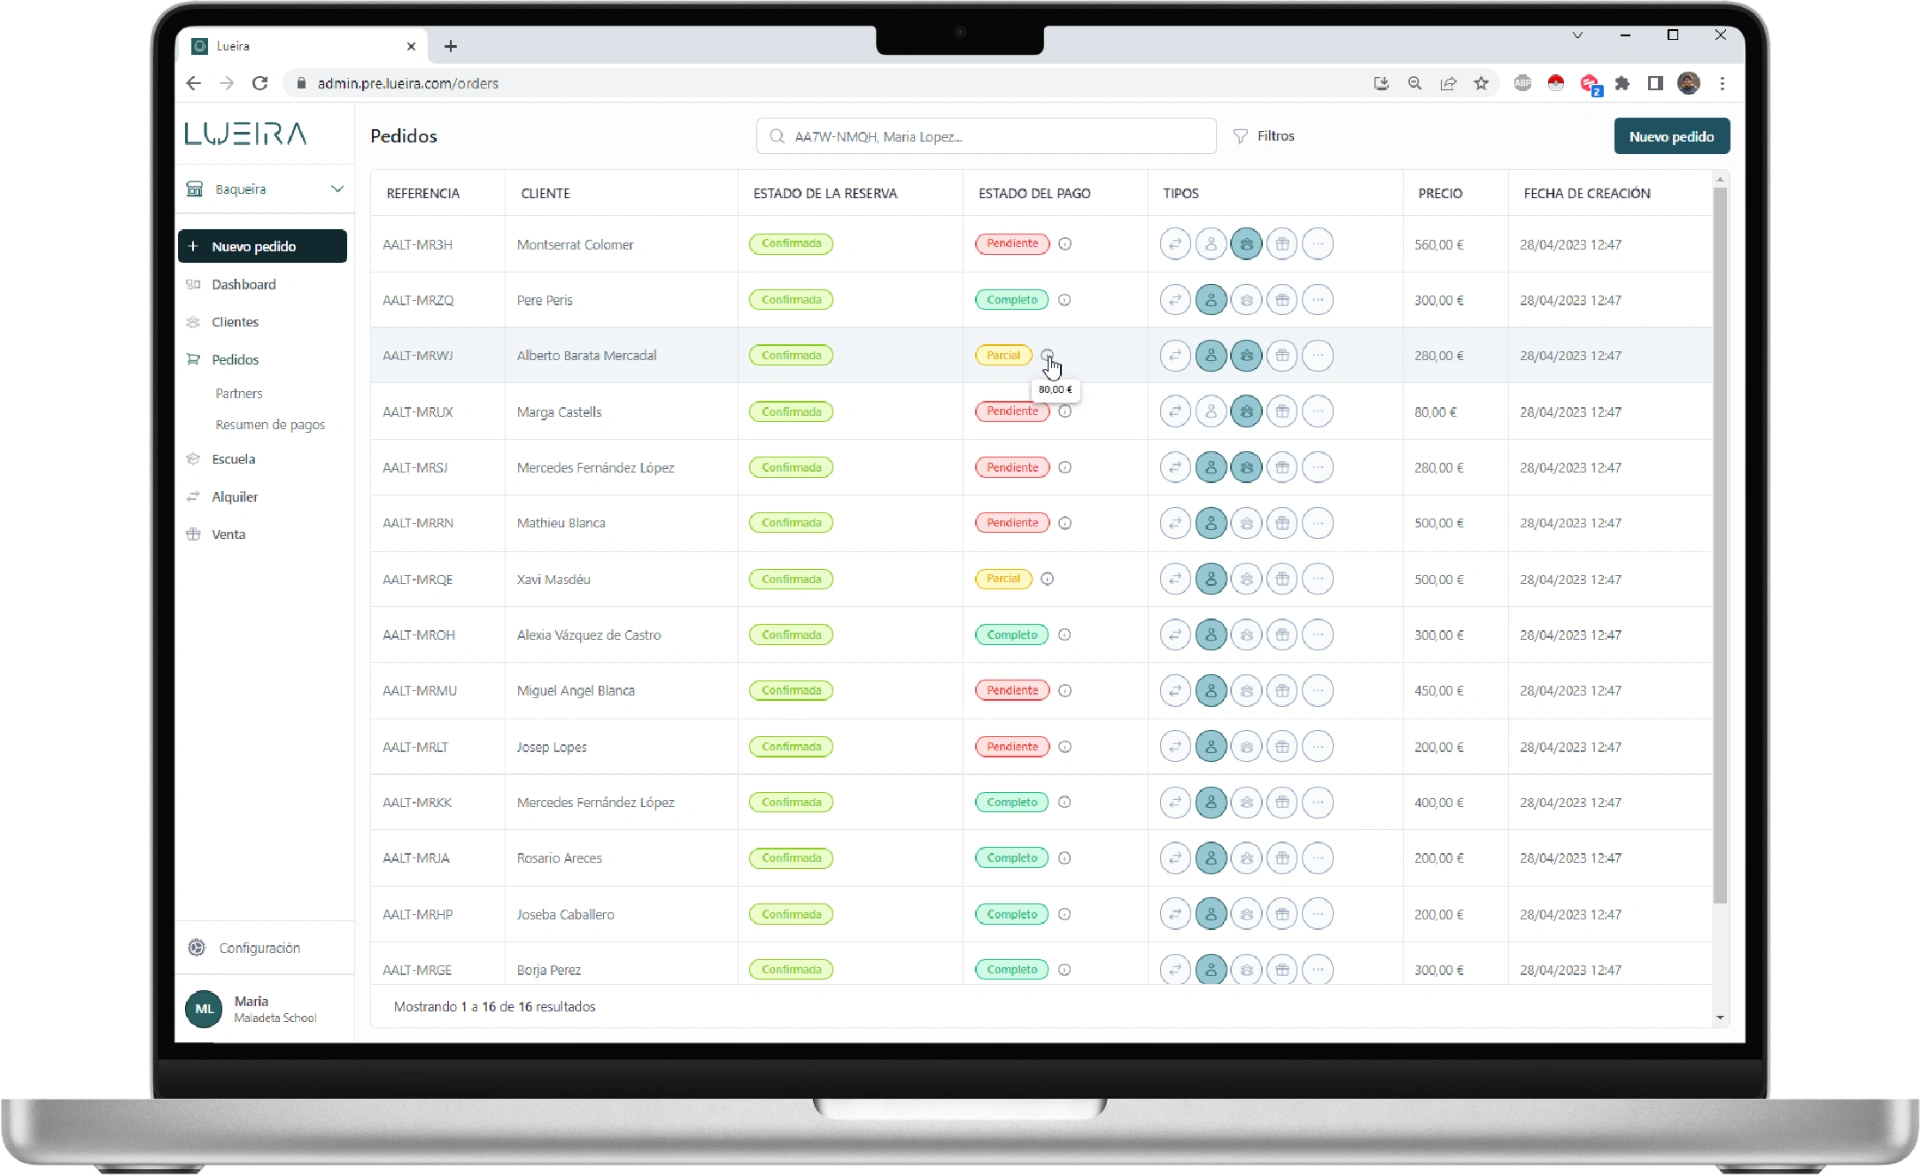Image resolution: width=1920 pixels, height=1176 pixels.
Task: Select Clientes in the sidebar
Action: tap(235, 322)
